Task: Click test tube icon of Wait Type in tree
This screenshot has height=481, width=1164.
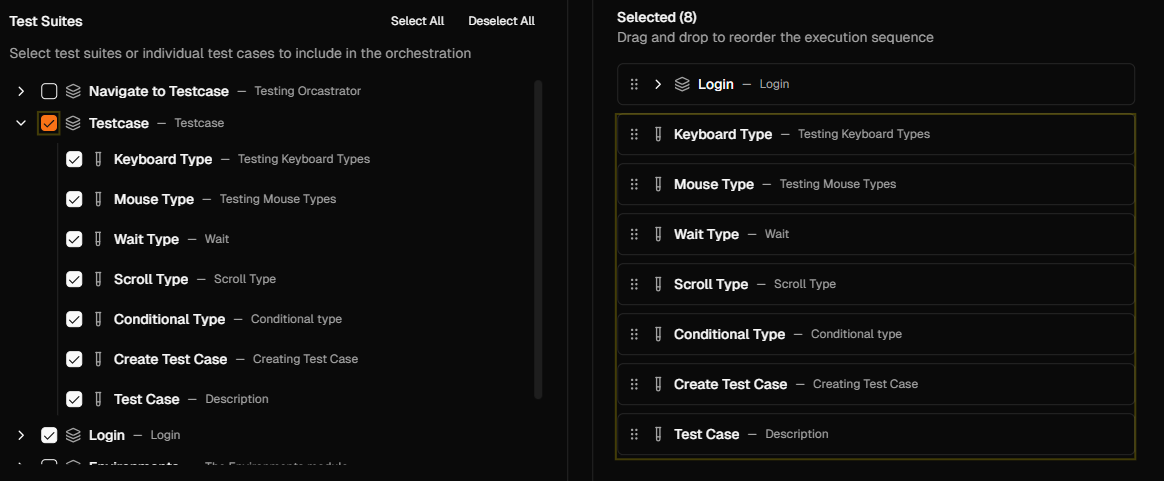Action: click(98, 240)
